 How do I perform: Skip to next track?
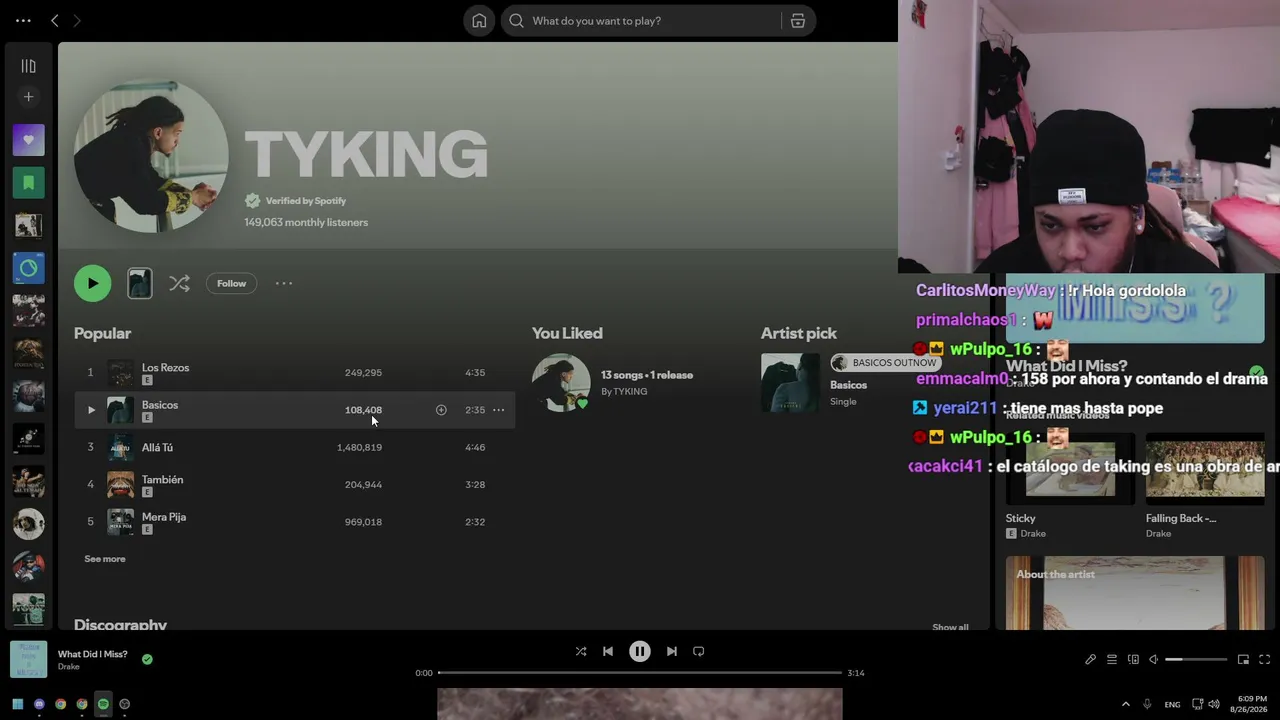[672, 651]
